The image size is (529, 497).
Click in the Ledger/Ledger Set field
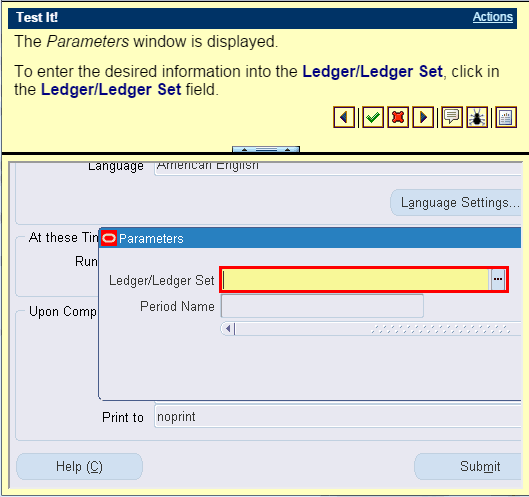[355, 280]
